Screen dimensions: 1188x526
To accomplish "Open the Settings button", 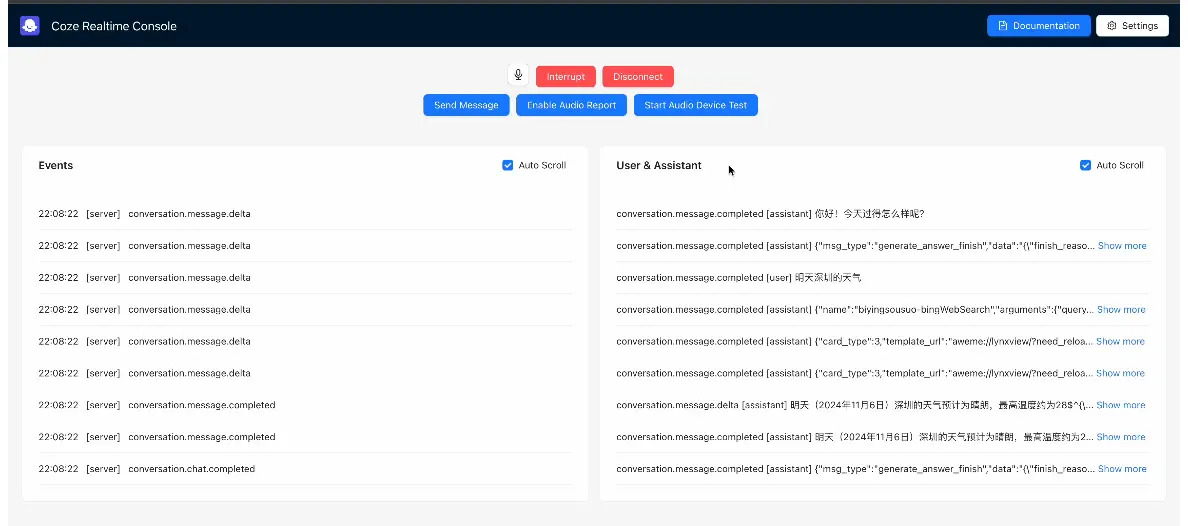I will (1132, 26).
